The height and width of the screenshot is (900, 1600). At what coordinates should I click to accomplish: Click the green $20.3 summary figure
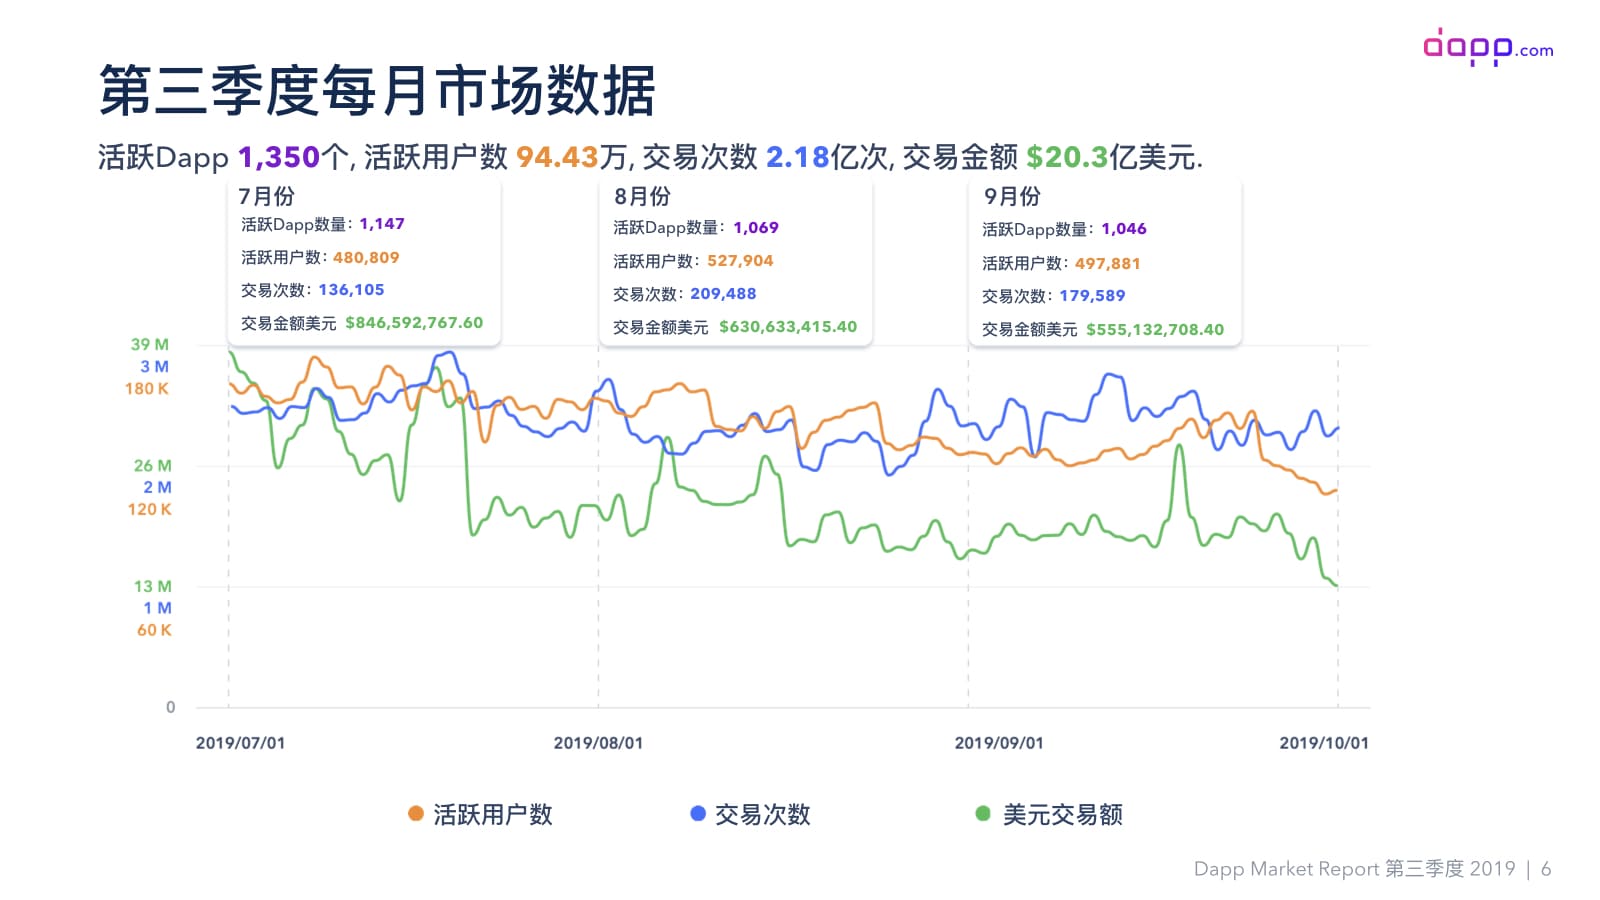[x=1067, y=157]
